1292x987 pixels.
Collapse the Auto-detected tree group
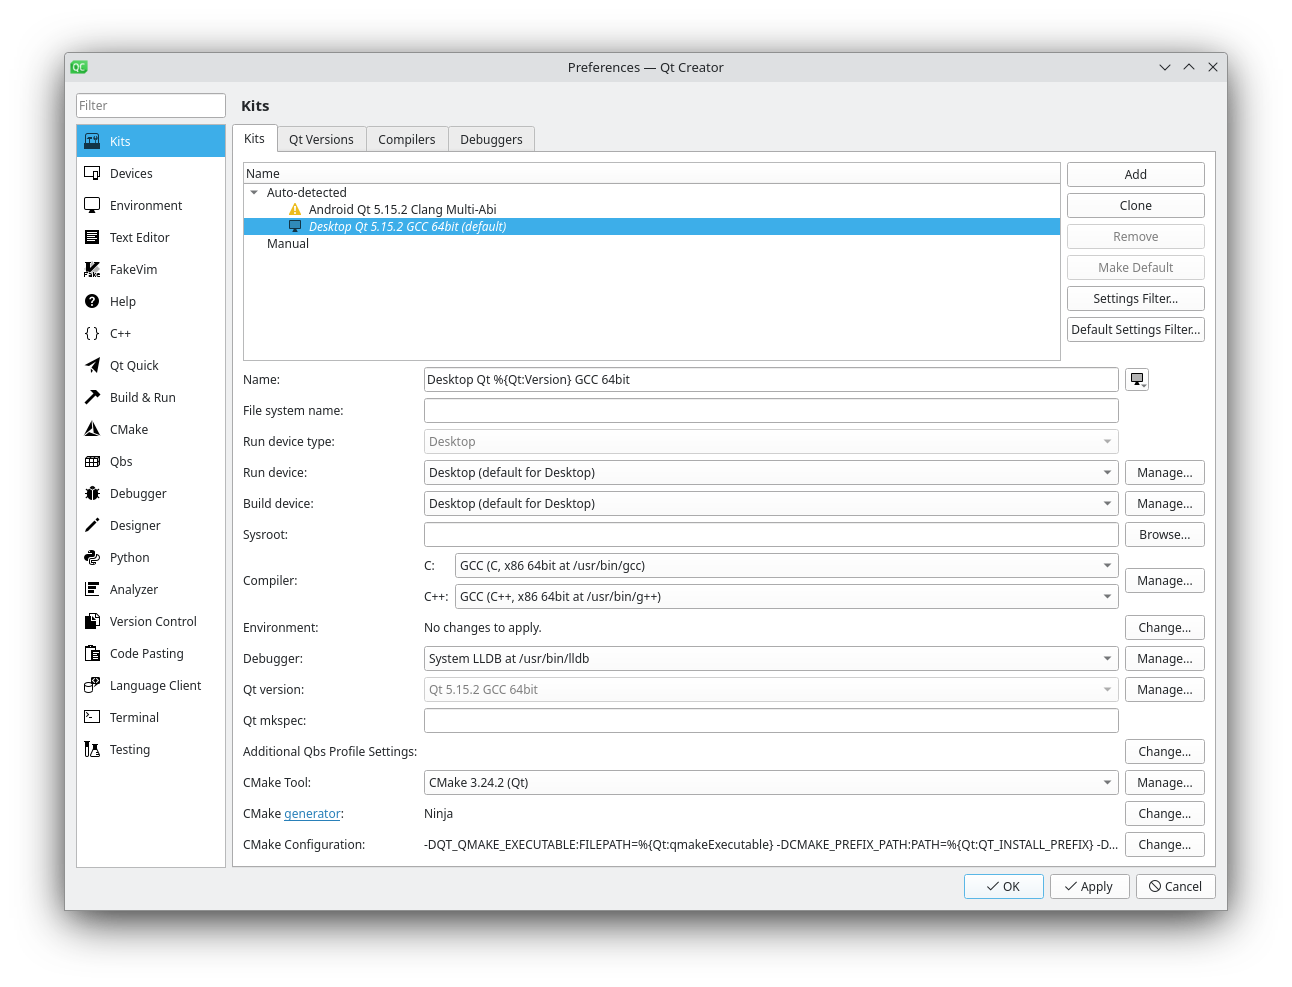point(254,192)
